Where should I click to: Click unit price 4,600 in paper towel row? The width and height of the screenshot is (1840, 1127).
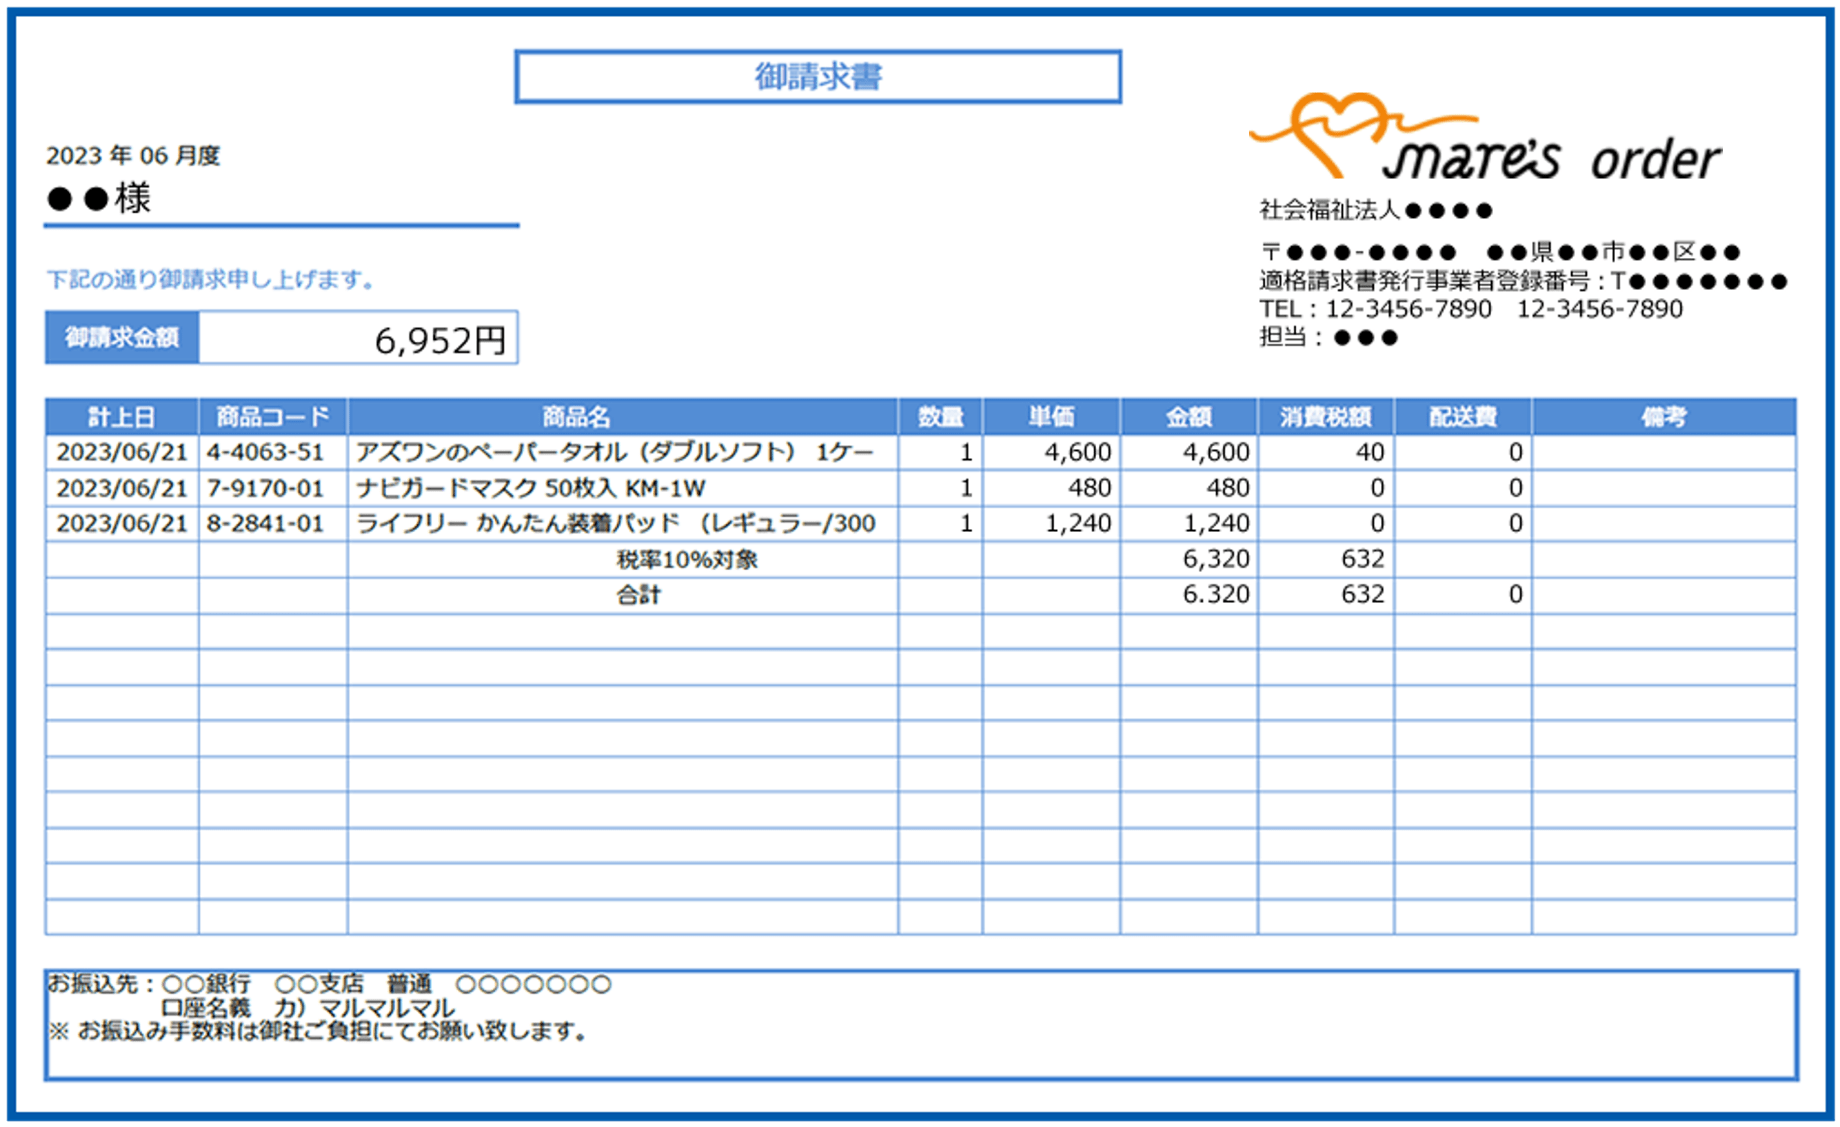click(x=1078, y=452)
